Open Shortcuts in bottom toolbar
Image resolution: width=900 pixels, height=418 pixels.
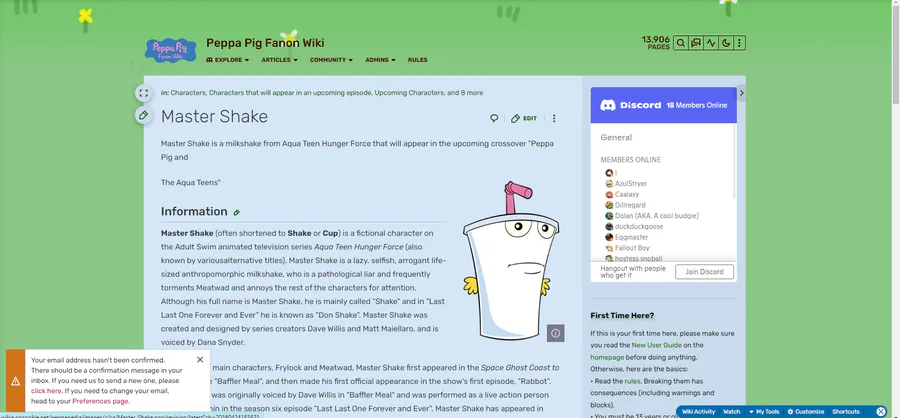[x=845, y=412]
